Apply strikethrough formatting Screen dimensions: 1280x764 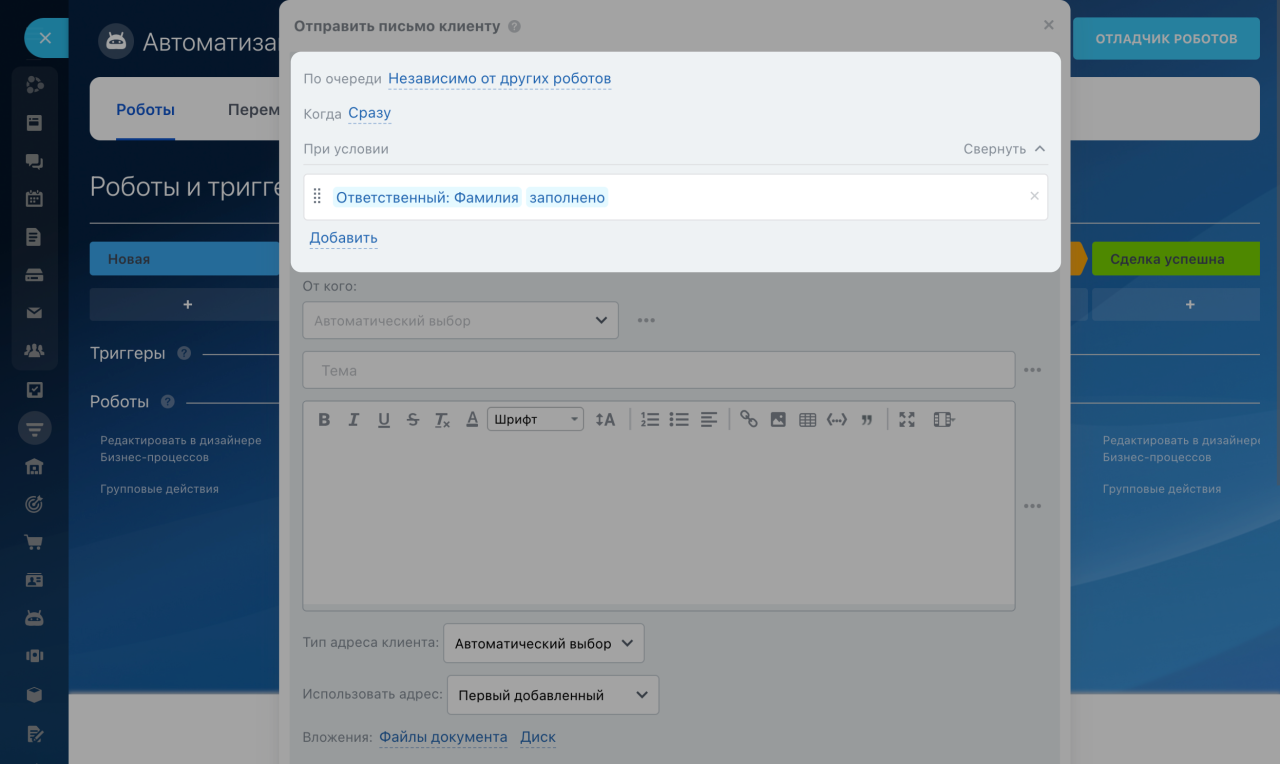point(413,420)
